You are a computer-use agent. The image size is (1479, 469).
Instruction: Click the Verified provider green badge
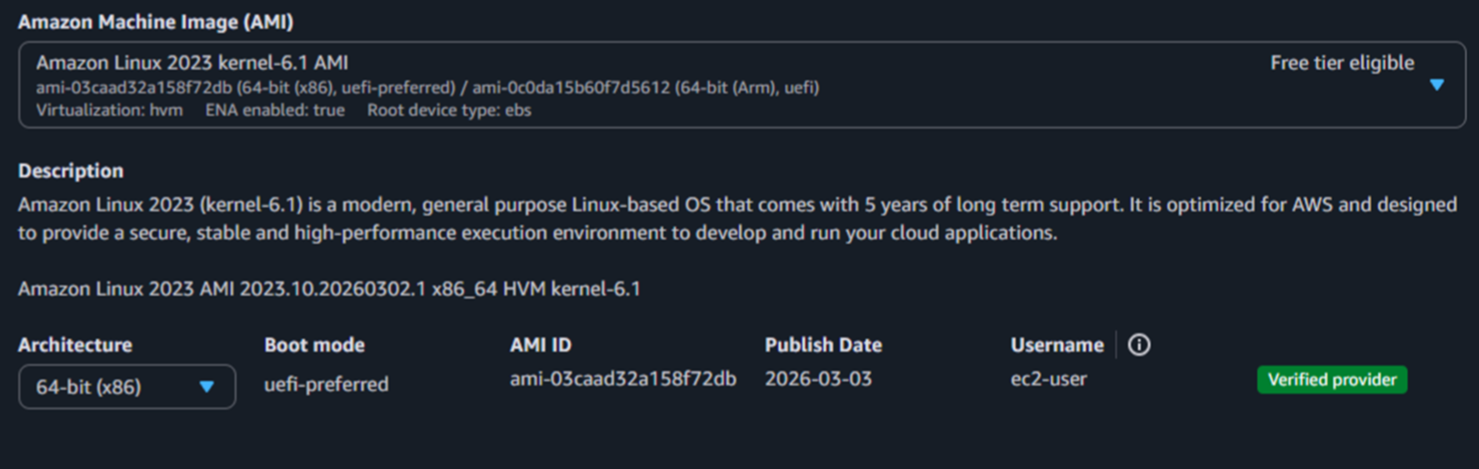coord(1331,380)
